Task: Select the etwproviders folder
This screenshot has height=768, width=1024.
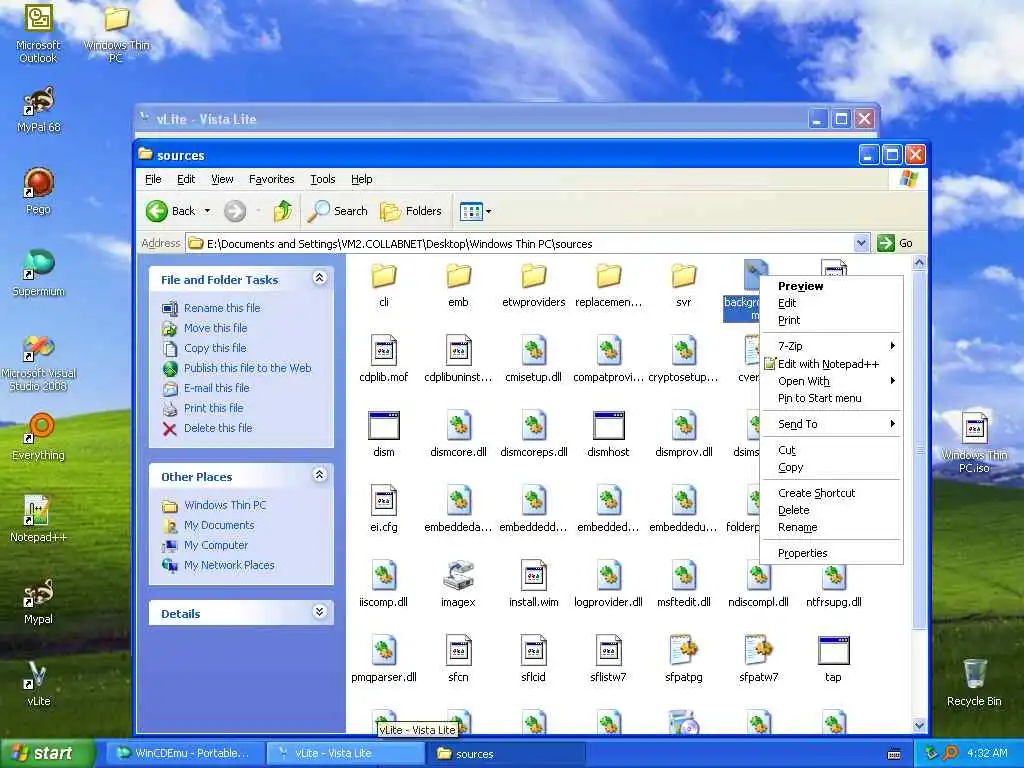Action: [534, 285]
